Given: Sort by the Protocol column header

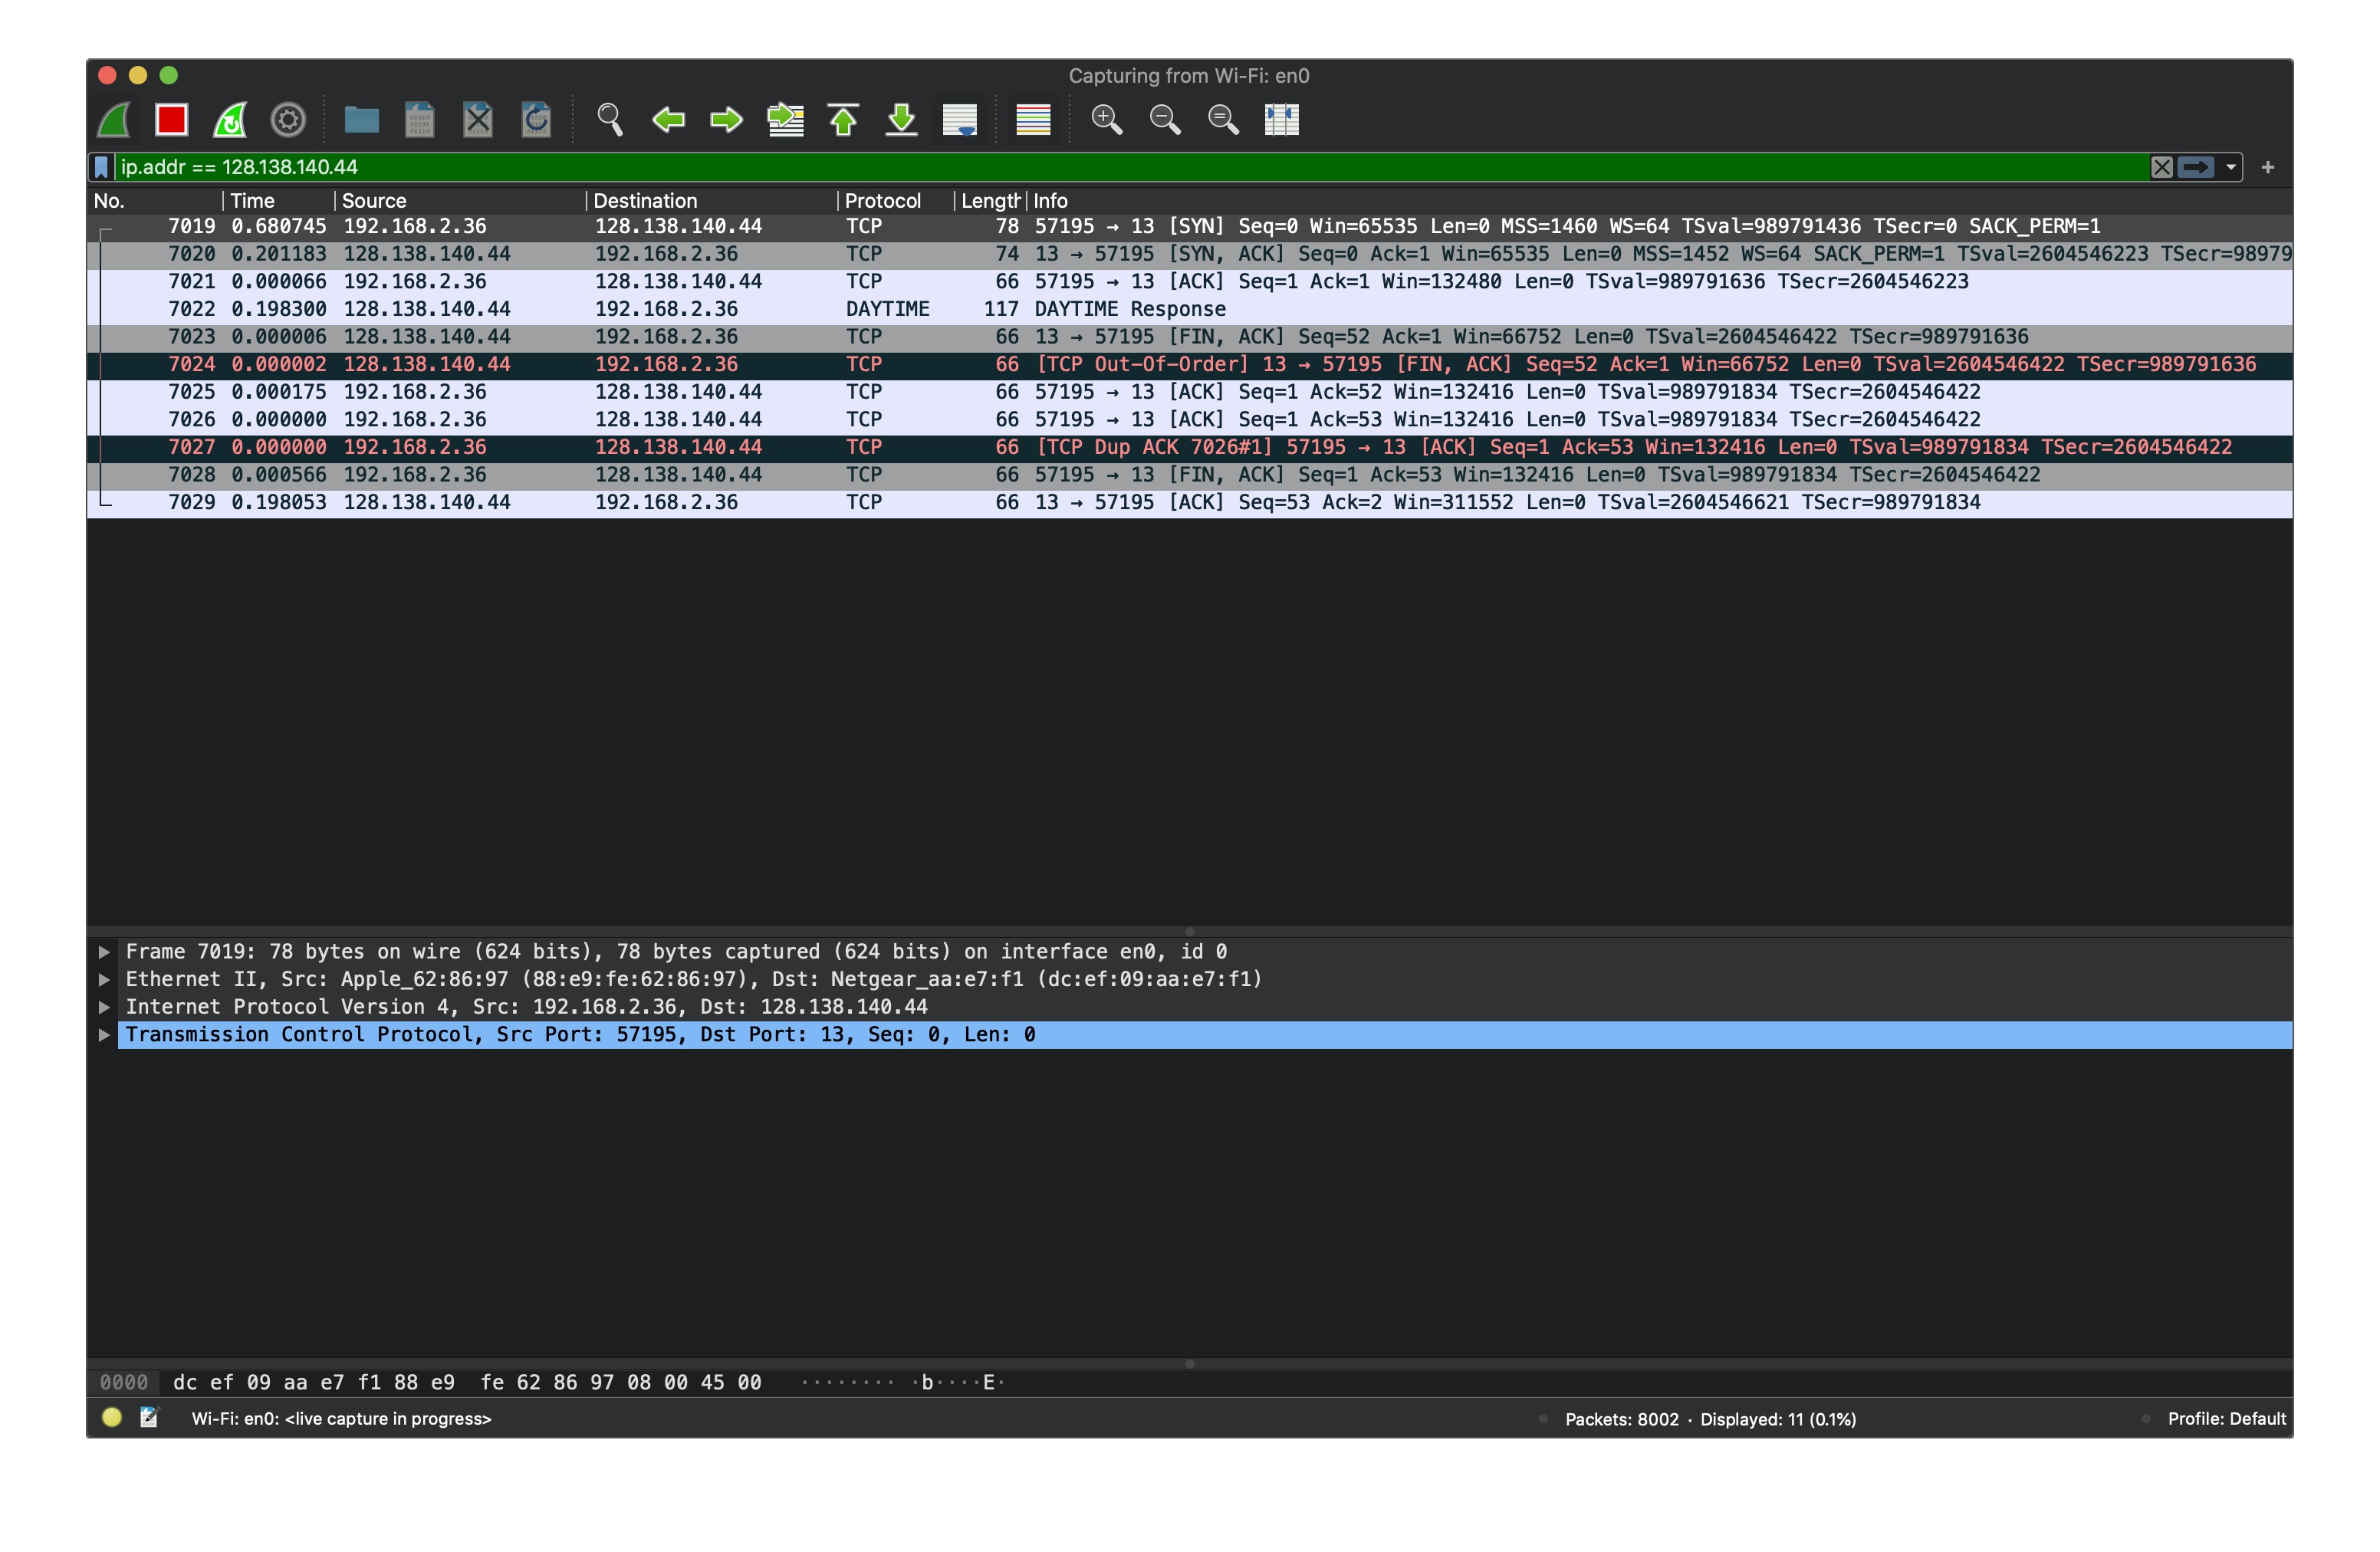Looking at the screenshot, I should [882, 200].
